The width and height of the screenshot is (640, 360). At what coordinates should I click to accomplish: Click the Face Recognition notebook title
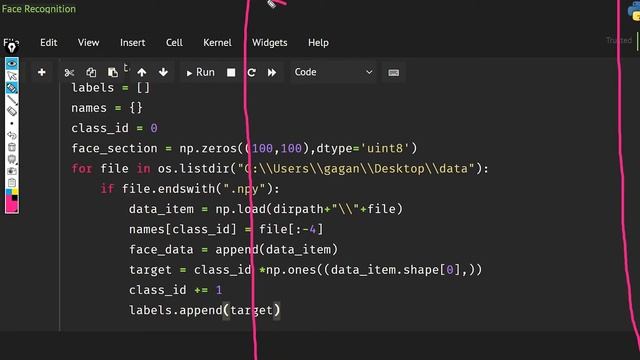click(39, 9)
